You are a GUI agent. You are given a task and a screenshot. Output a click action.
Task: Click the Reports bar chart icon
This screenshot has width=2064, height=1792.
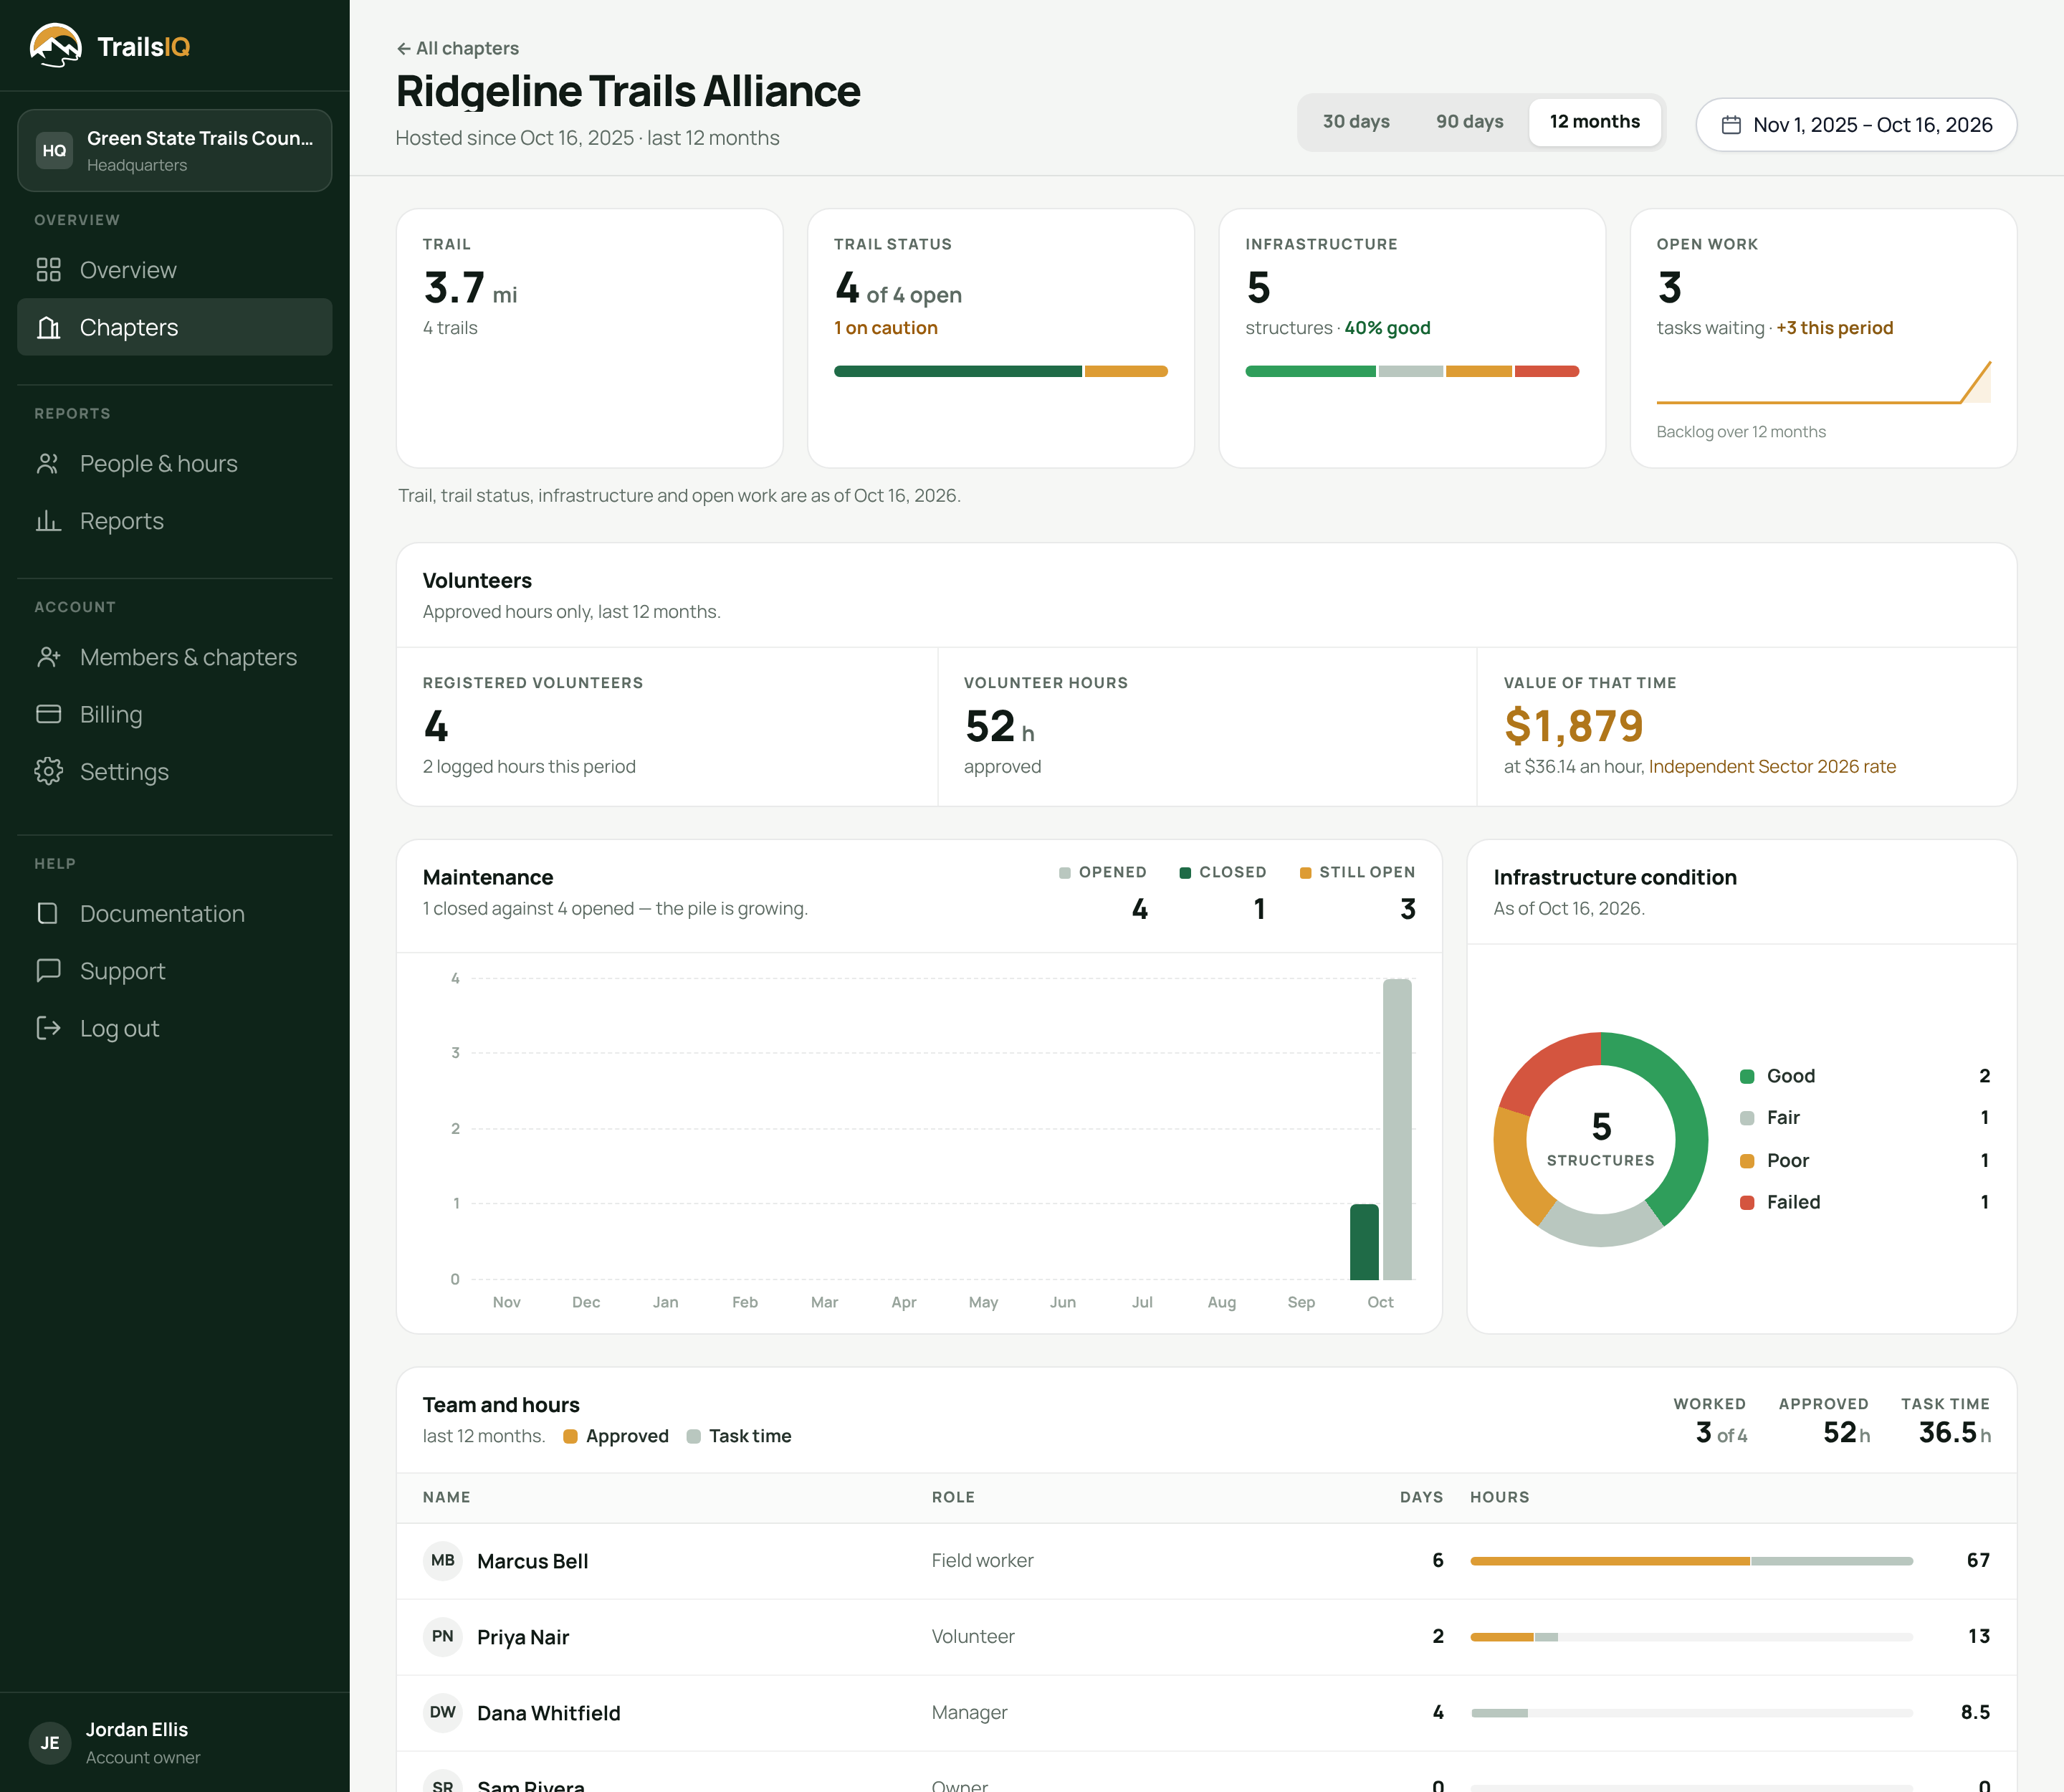click(x=48, y=521)
